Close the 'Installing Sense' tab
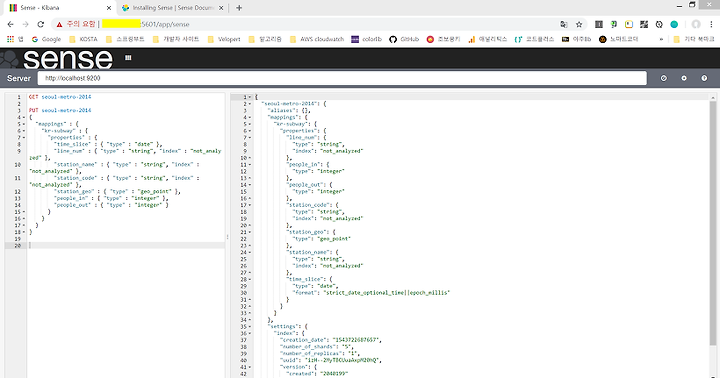Viewport: 720px width, 378px height. tap(221, 8)
